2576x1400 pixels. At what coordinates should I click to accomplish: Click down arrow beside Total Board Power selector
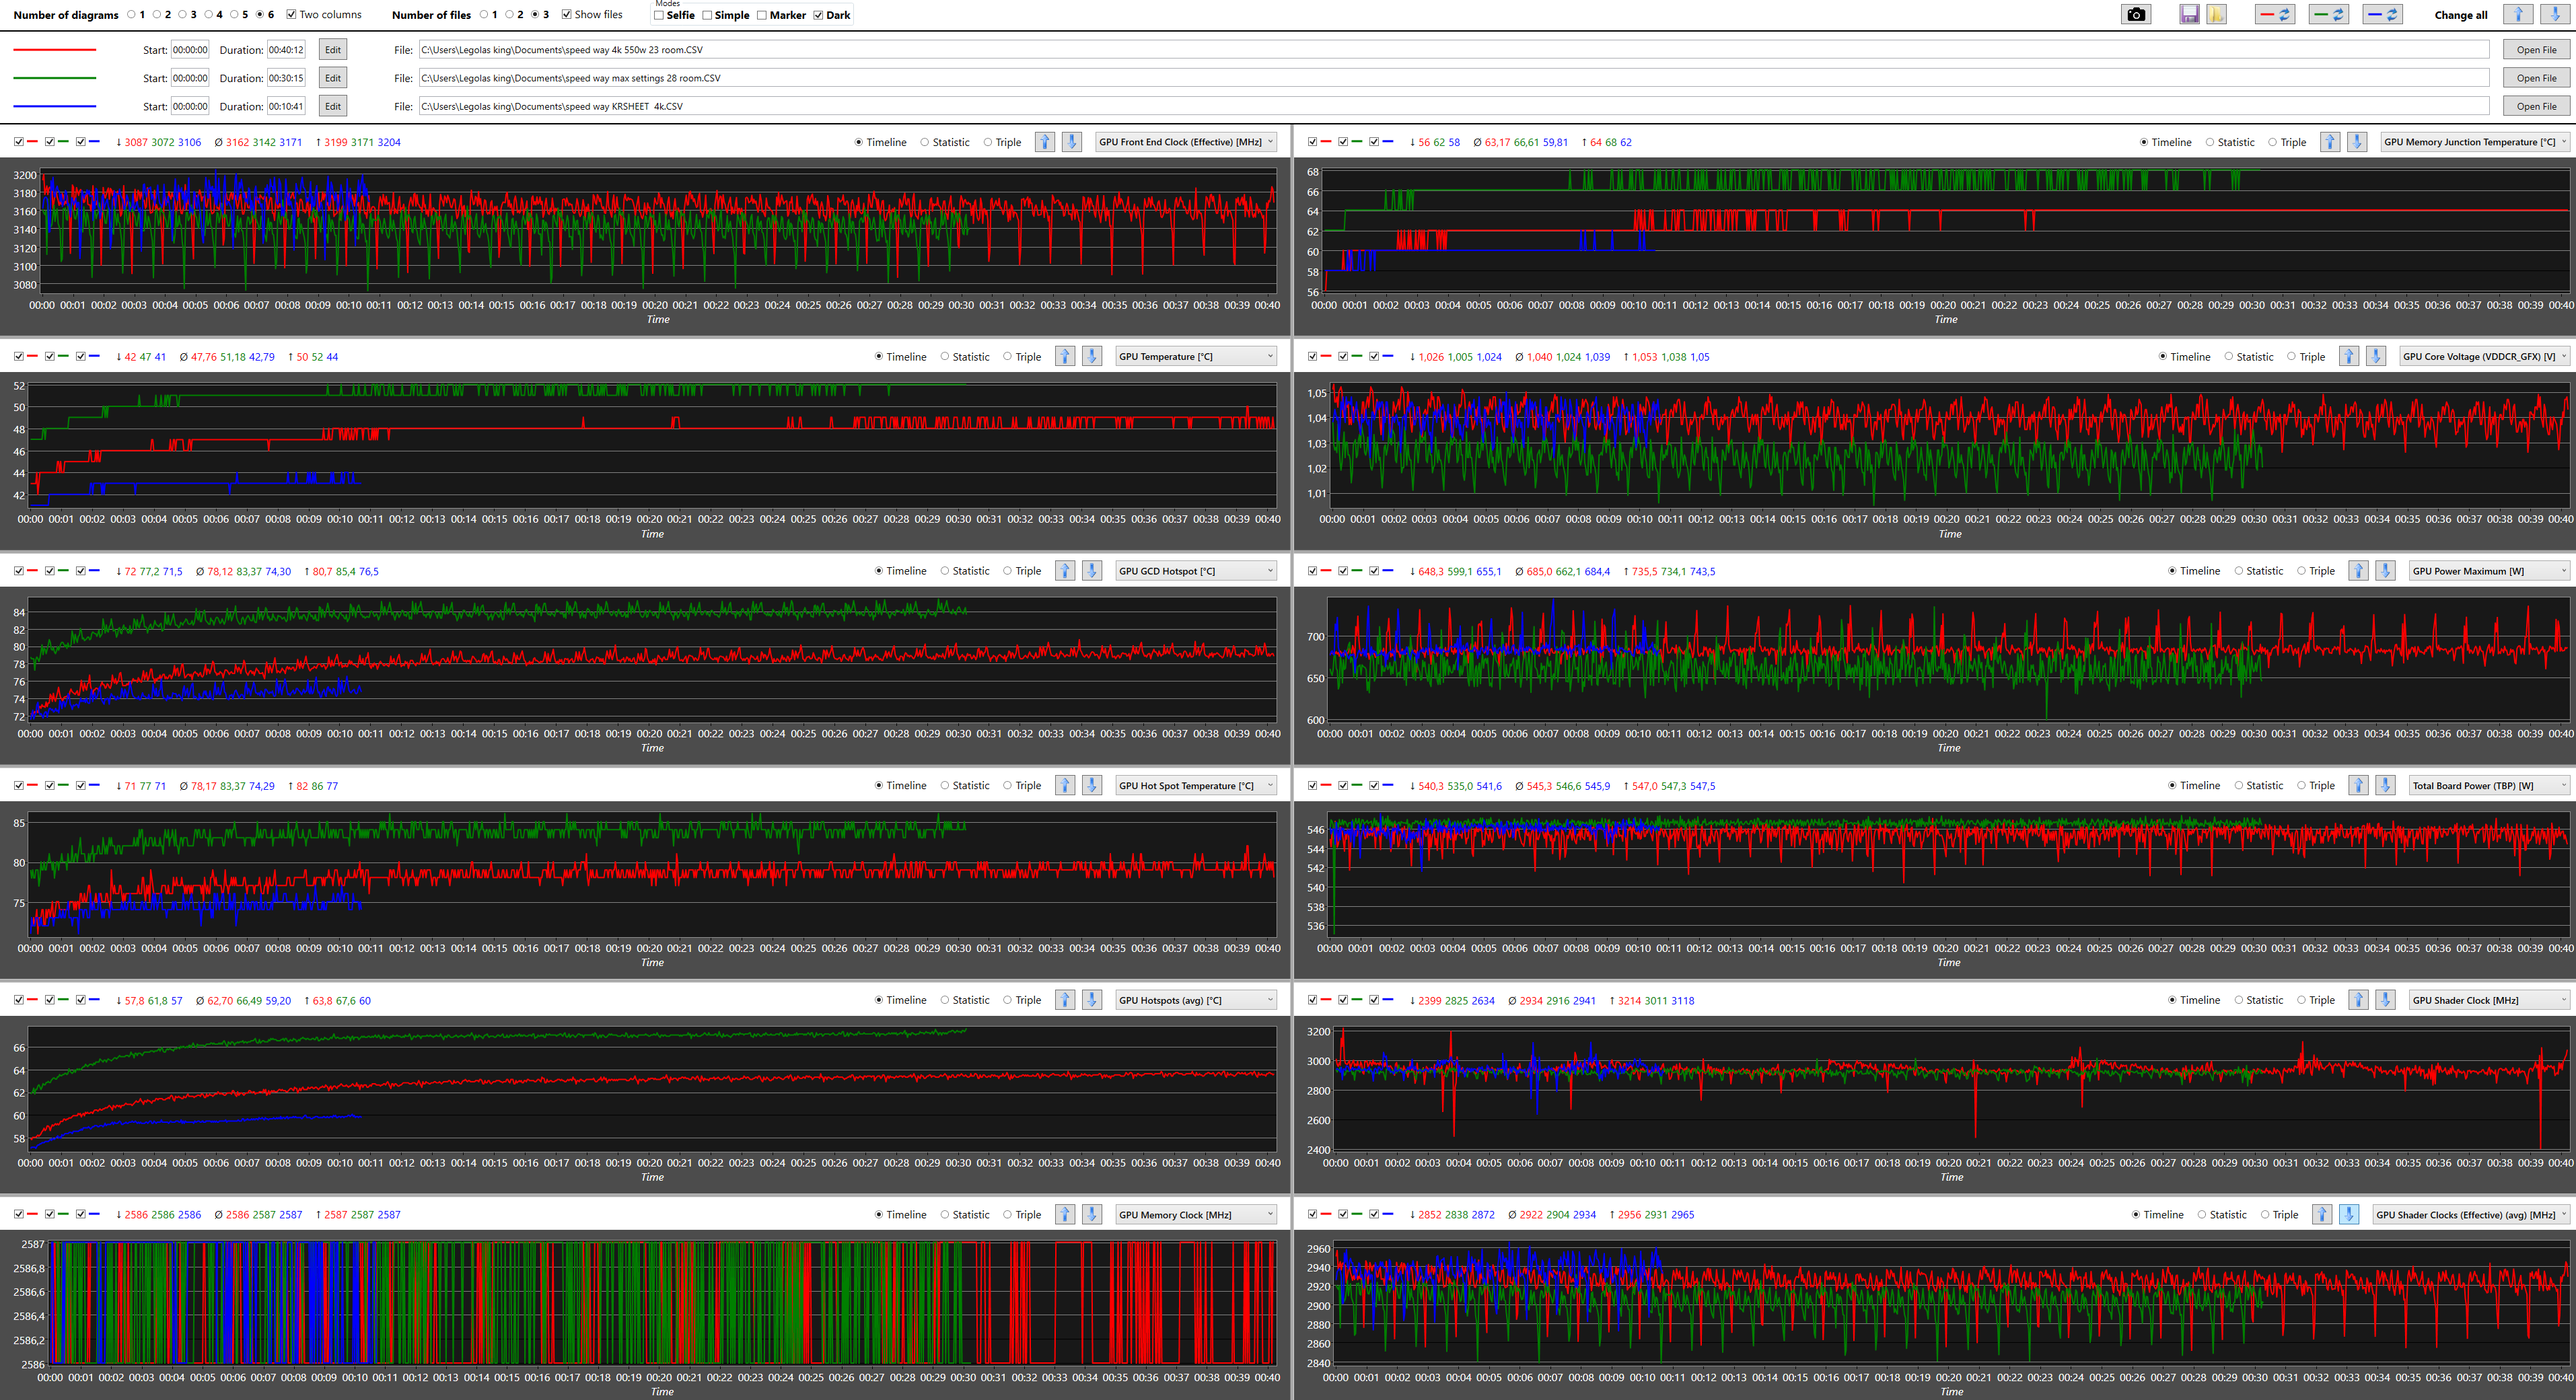pyautogui.click(x=2385, y=785)
